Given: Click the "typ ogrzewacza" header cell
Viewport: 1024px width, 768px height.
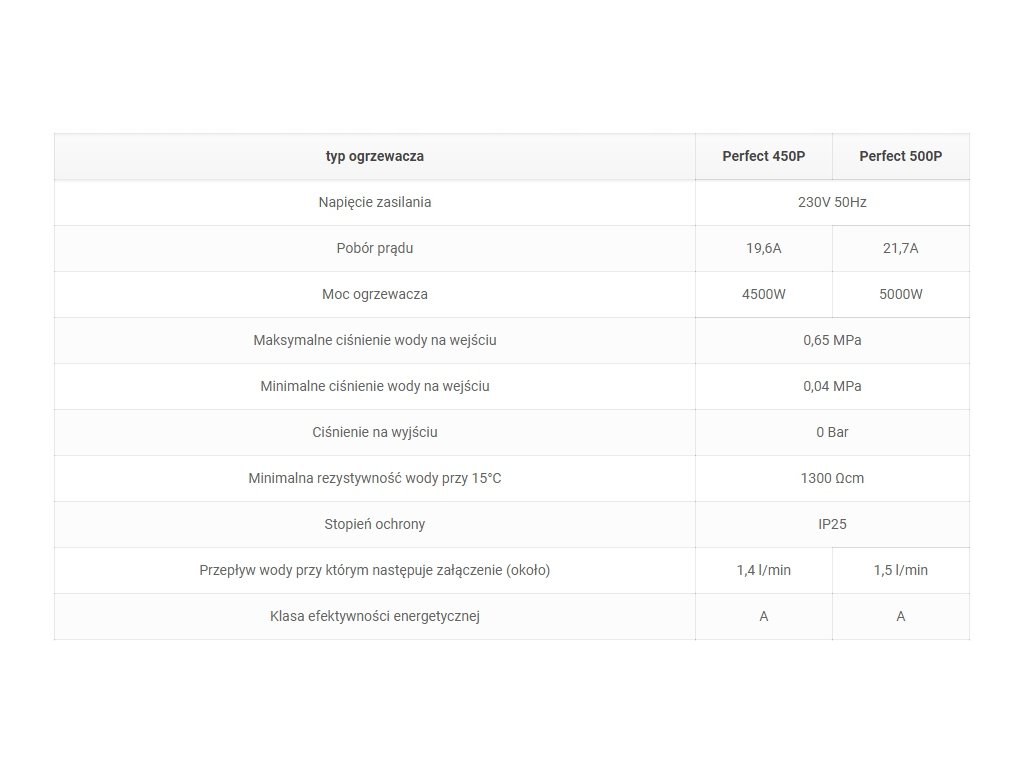Looking at the screenshot, I should [375, 156].
